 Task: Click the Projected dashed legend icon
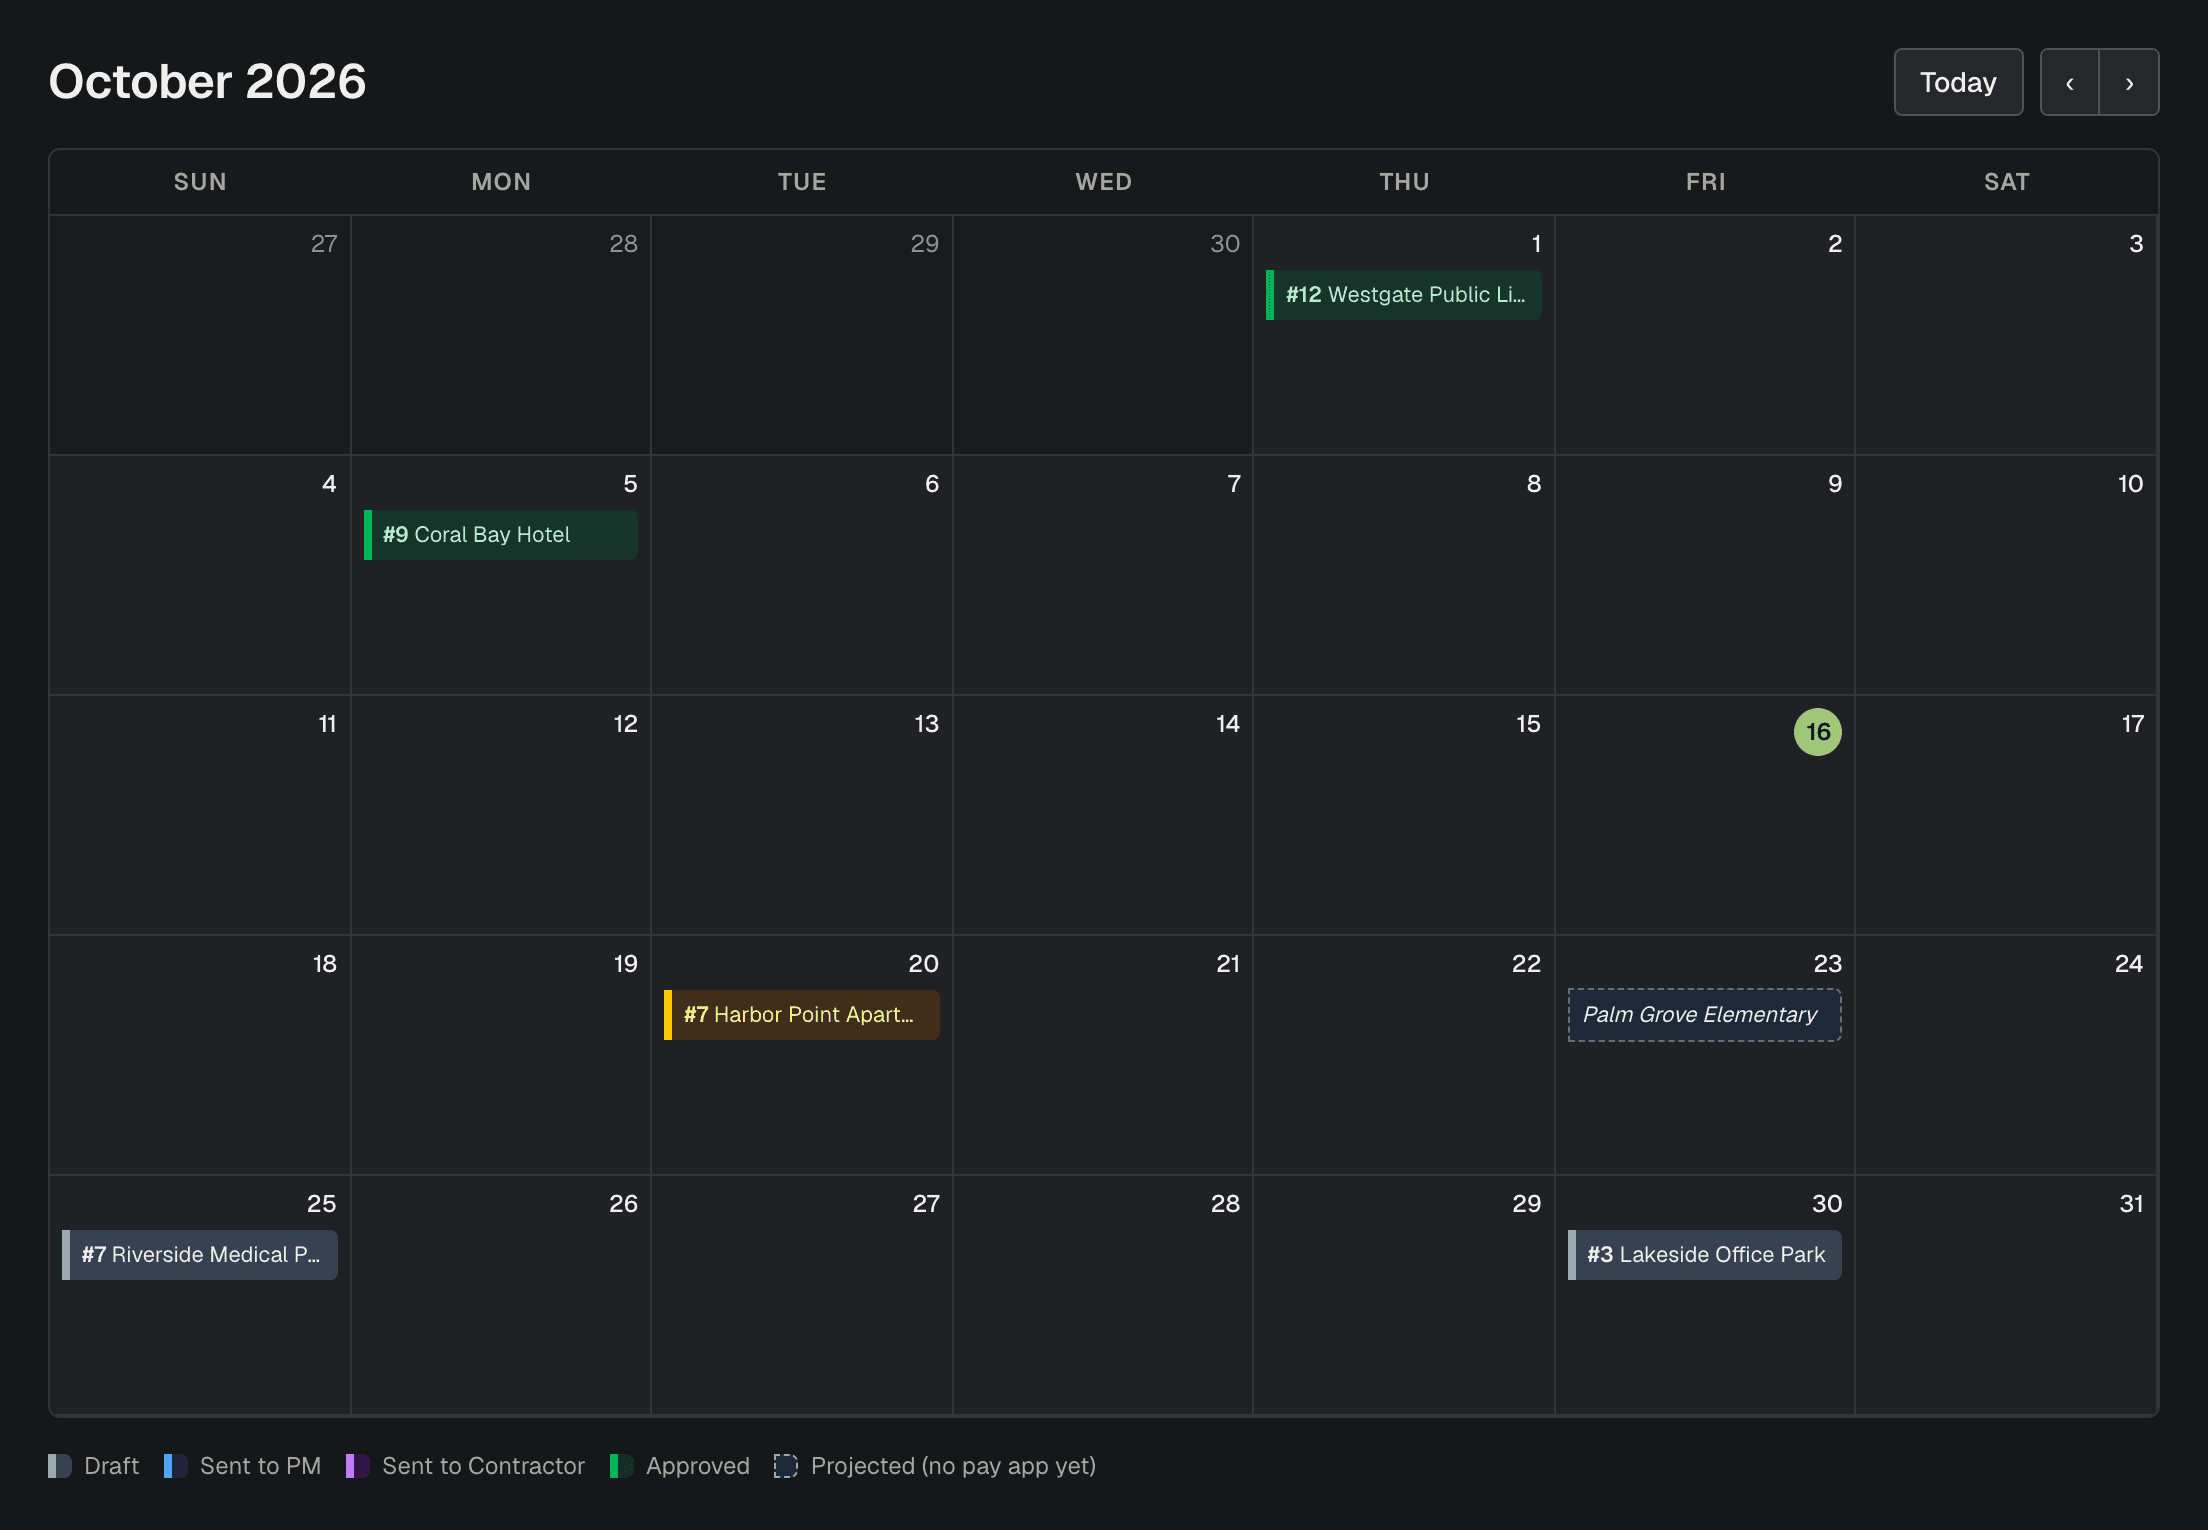[x=786, y=1466]
